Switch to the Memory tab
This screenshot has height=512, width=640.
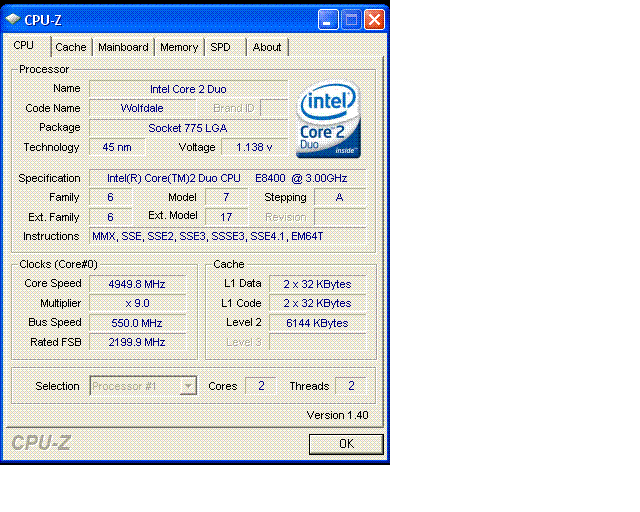(x=179, y=47)
